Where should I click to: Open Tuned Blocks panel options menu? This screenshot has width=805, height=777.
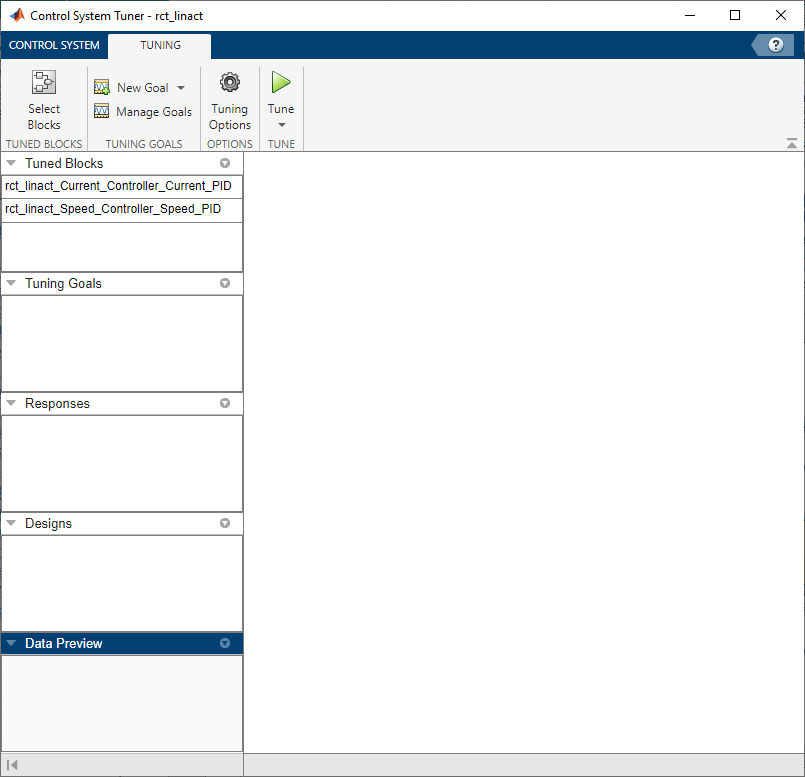[225, 163]
